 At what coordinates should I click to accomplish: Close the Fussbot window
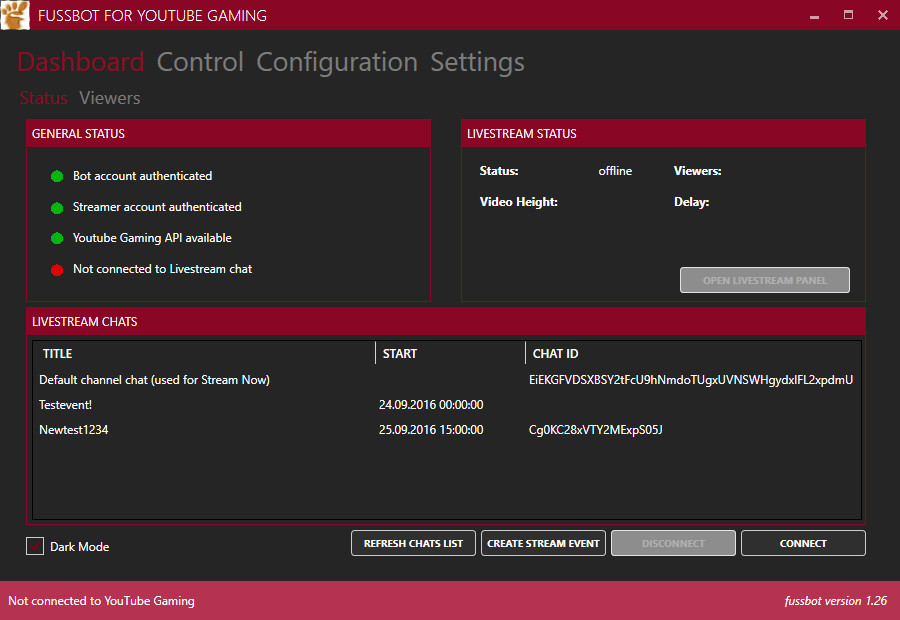point(883,15)
